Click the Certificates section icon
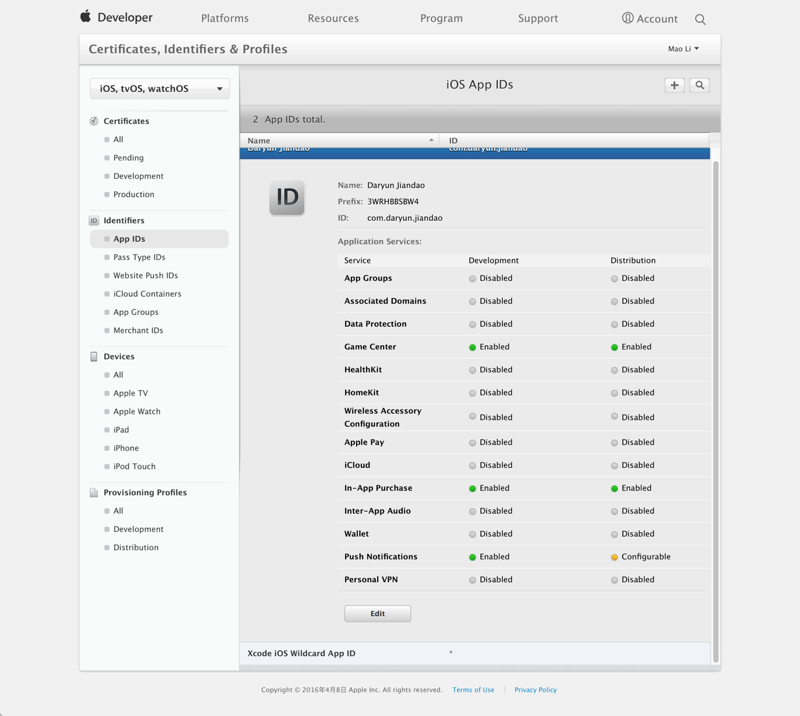 tap(94, 121)
